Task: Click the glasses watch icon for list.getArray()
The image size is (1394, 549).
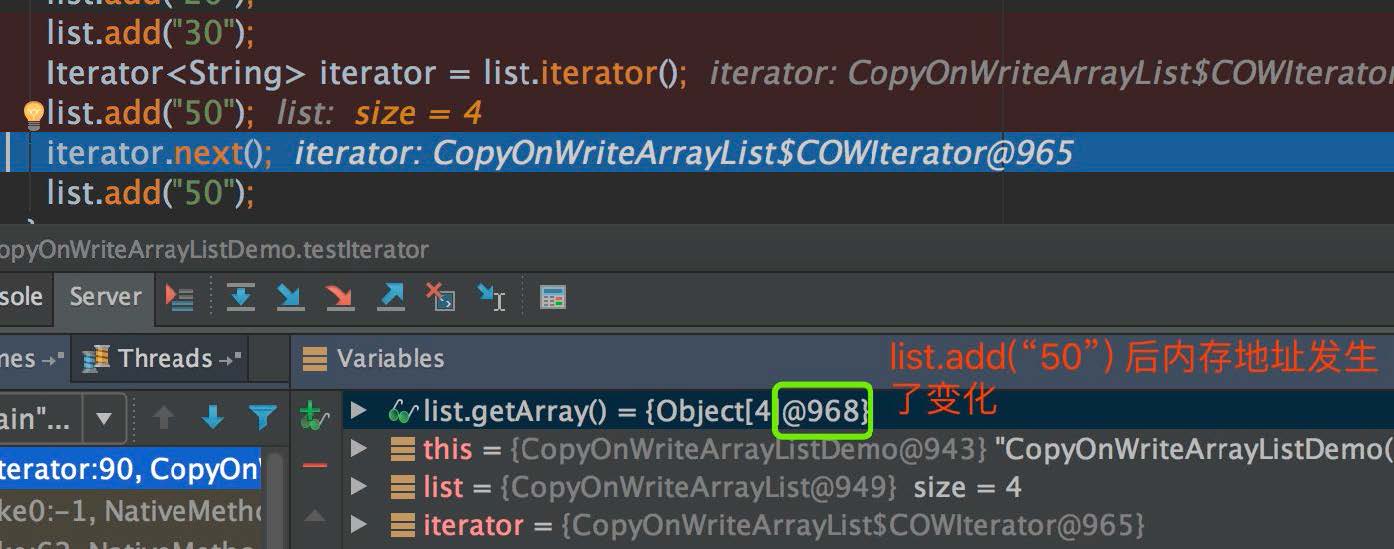Action: [x=402, y=411]
